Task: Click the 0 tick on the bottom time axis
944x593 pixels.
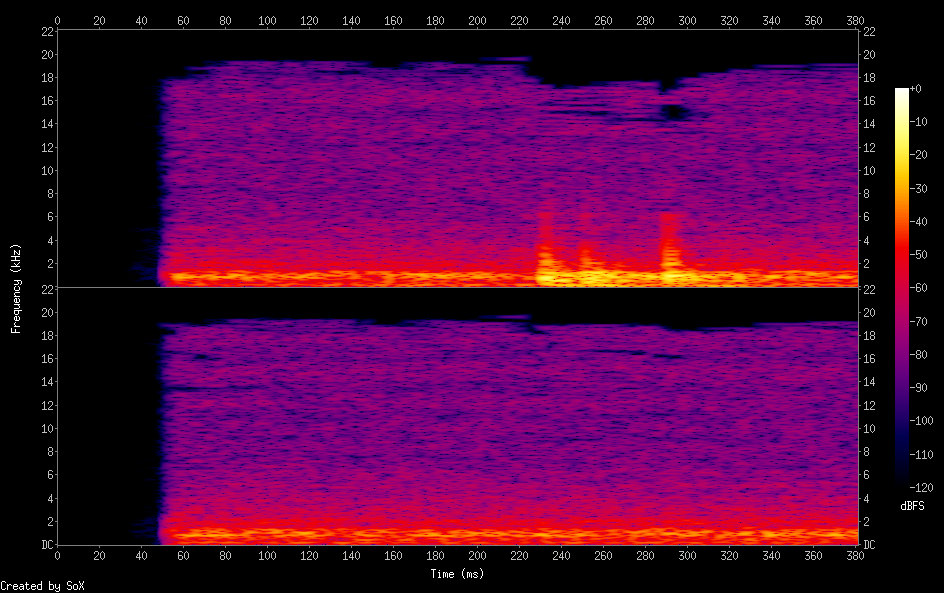Action: coord(57,555)
